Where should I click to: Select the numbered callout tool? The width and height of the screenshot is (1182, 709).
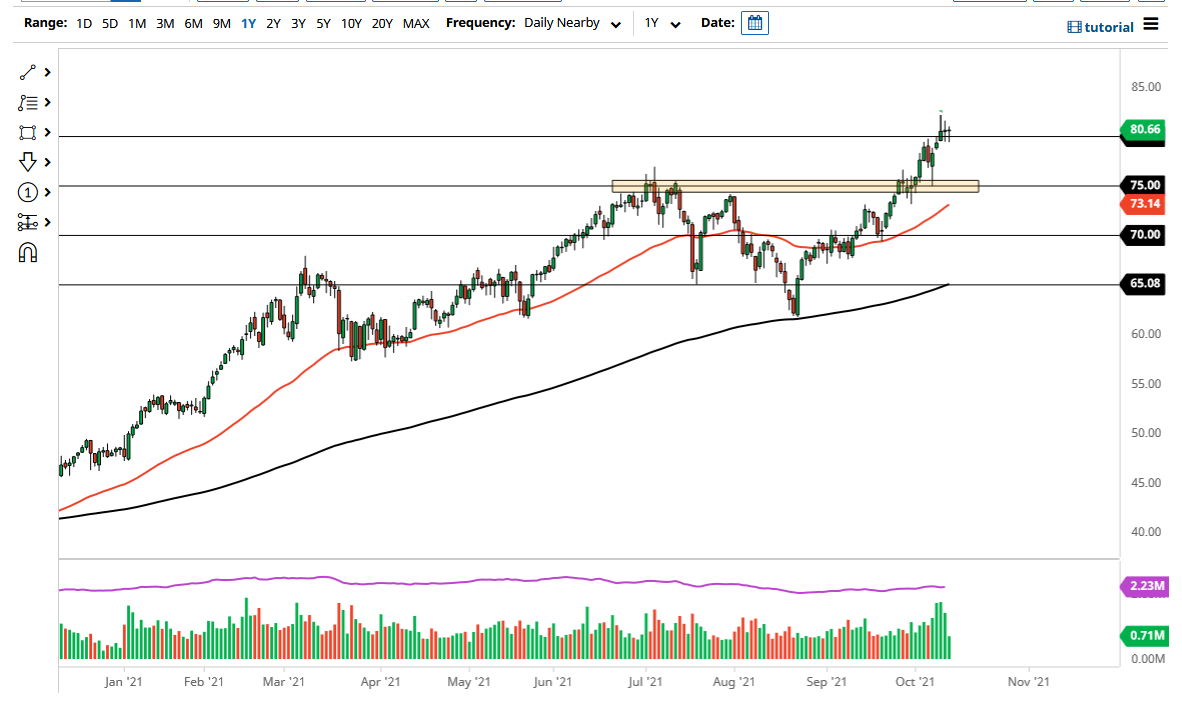point(27,192)
